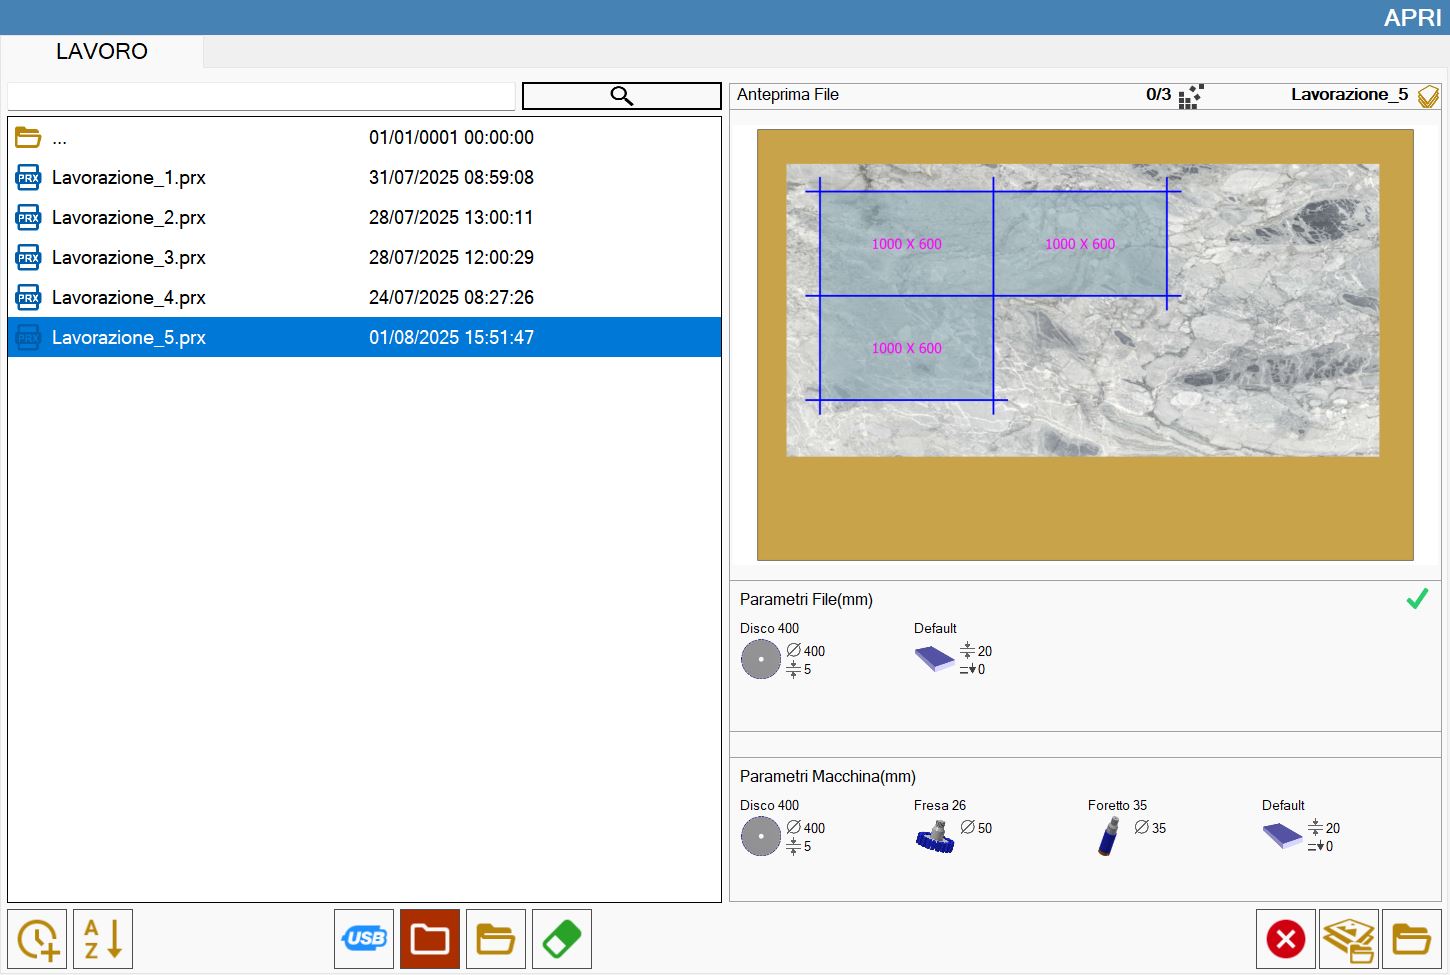
Task: Click the stacked slabs import button
Action: [x=1349, y=939]
